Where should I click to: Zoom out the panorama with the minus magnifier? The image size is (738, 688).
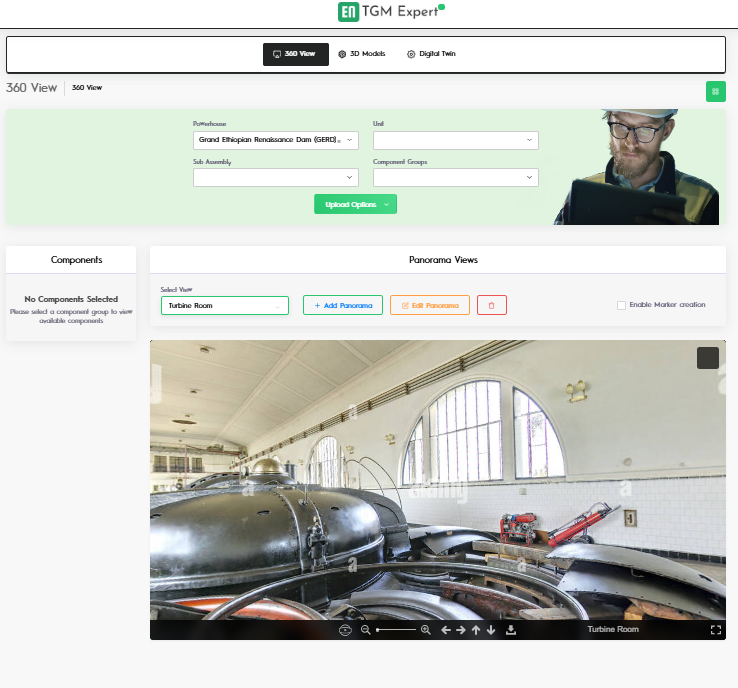pos(366,630)
